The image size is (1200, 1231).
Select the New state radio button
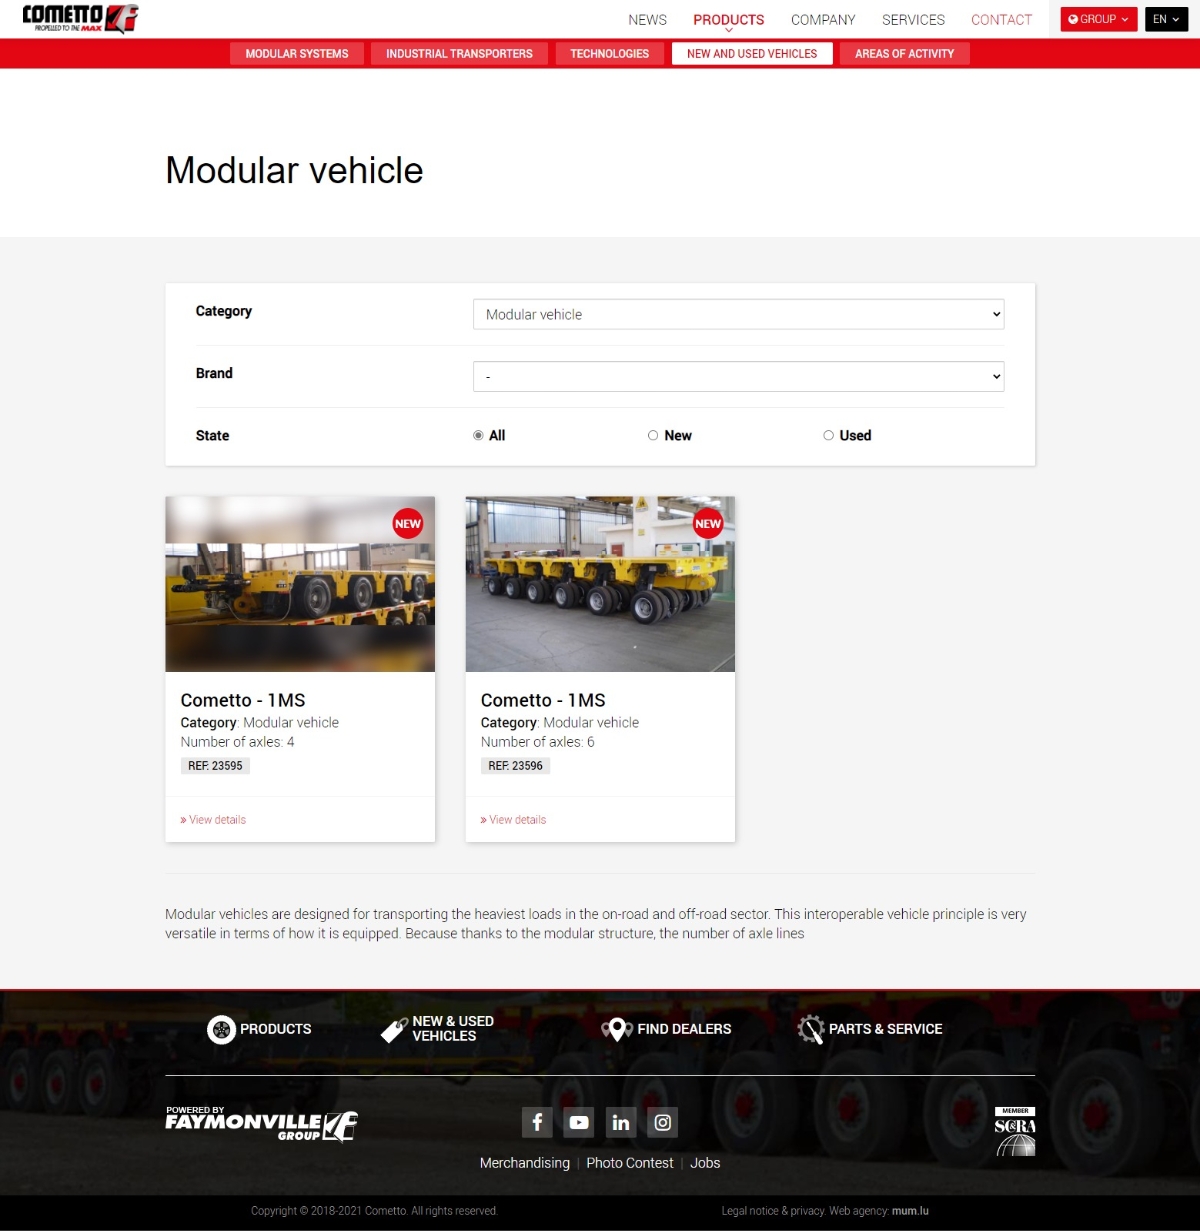click(x=653, y=435)
